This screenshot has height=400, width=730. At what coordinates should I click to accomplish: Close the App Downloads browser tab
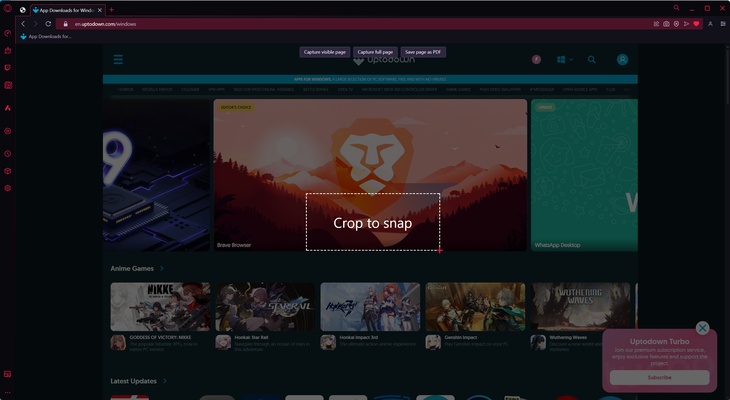tap(100, 10)
